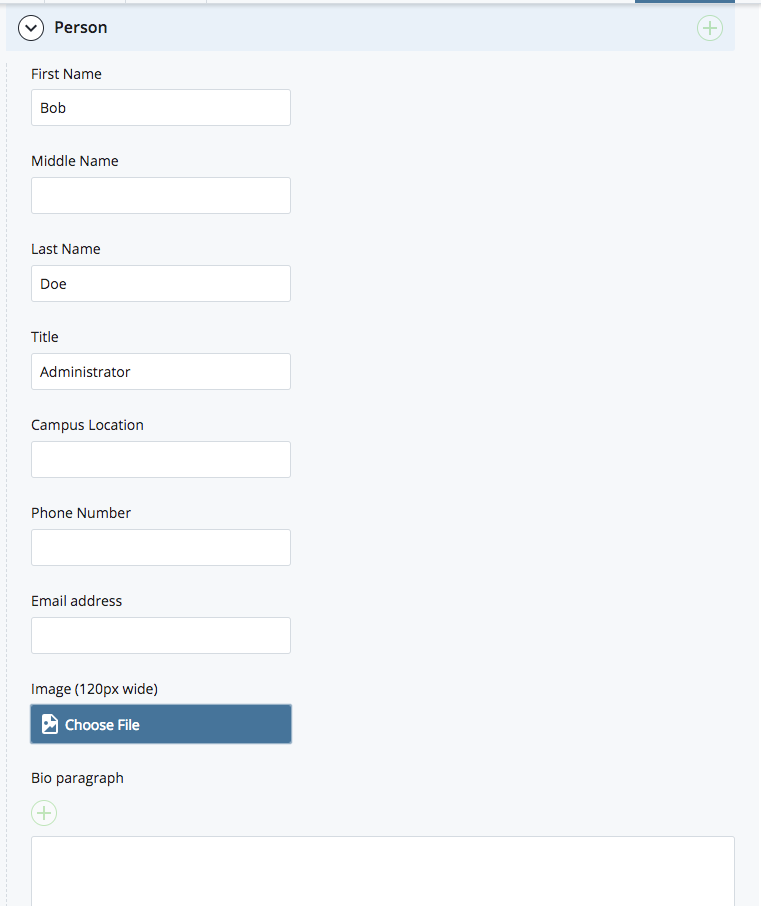Collapse the Person section chevron
761x906 pixels.
click(32, 28)
